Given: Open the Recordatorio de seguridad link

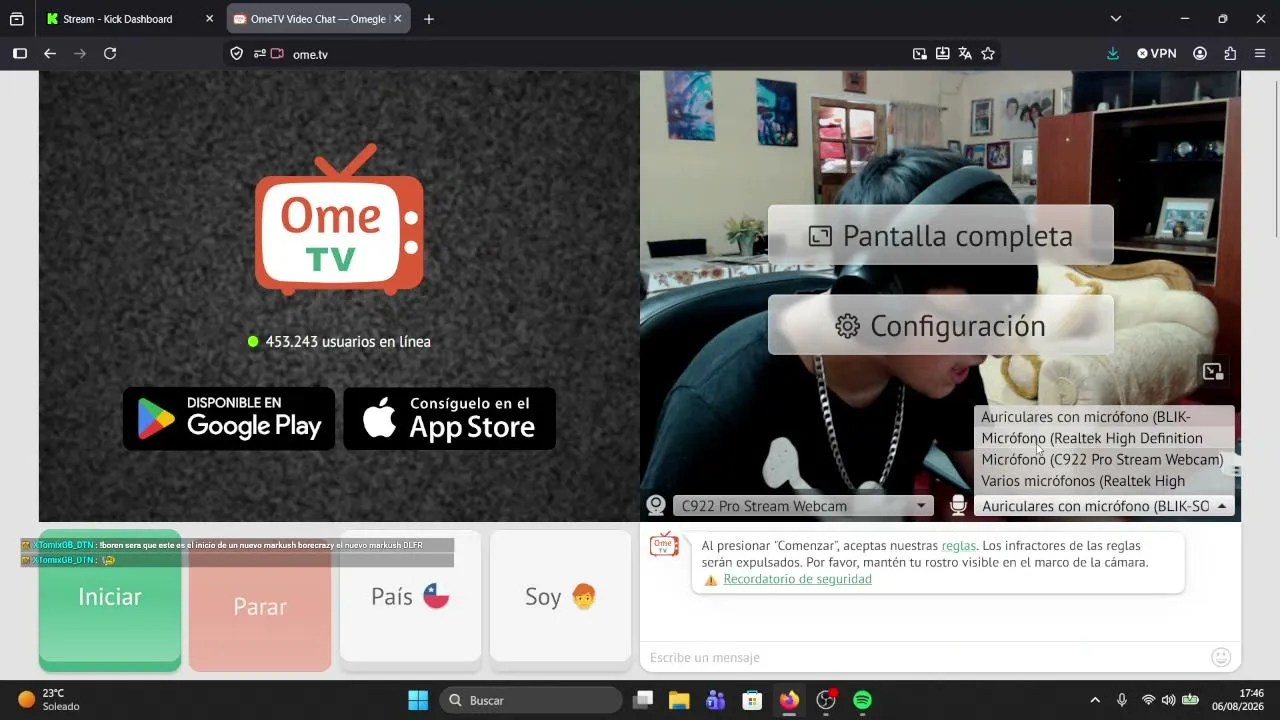Looking at the screenshot, I should 797,579.
